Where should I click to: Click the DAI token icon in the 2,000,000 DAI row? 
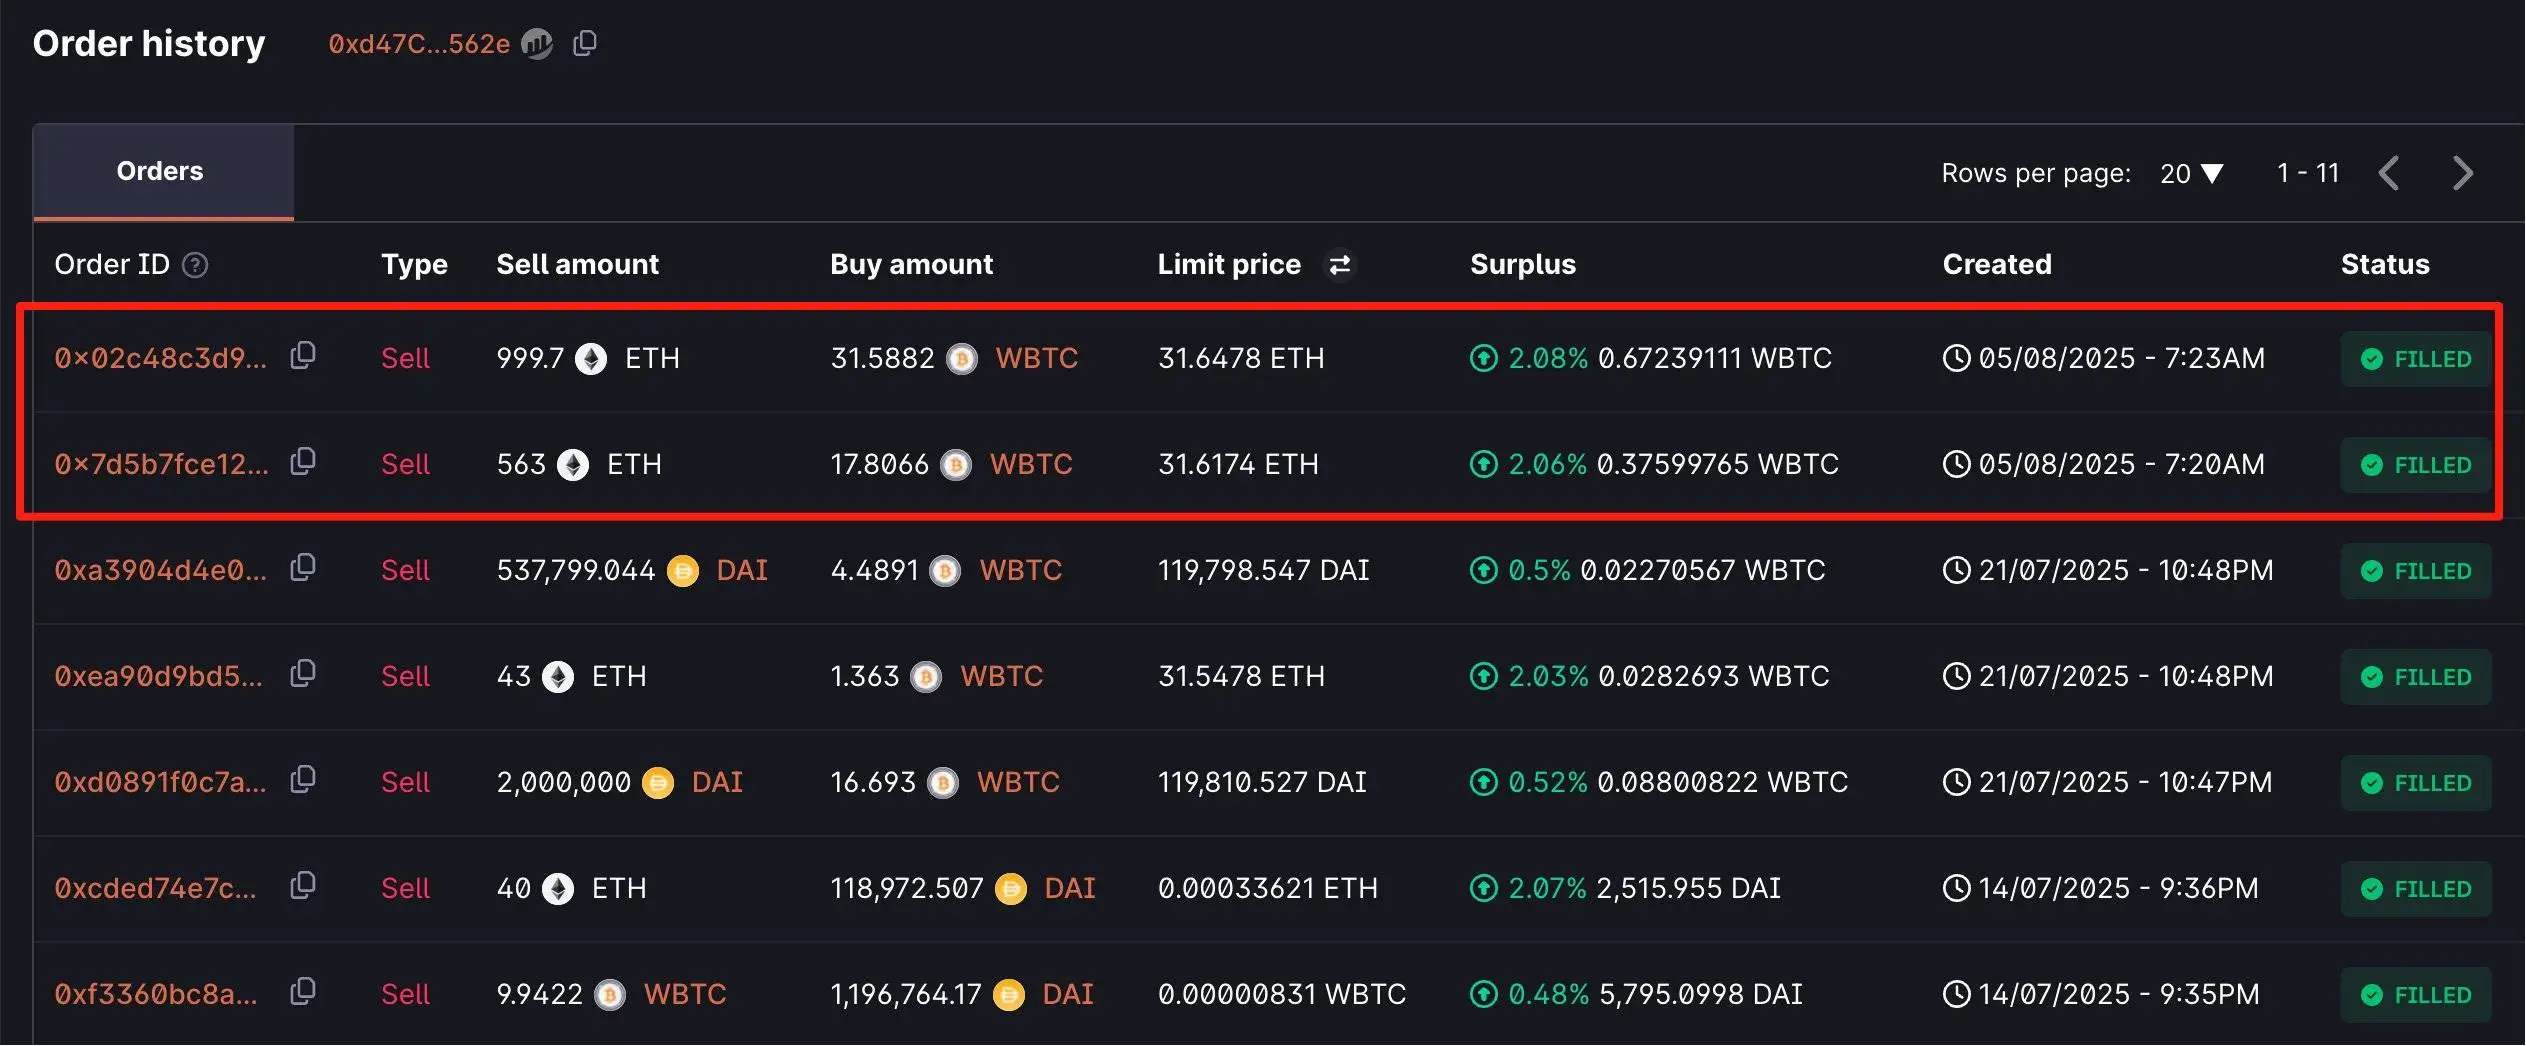point(658,782)
